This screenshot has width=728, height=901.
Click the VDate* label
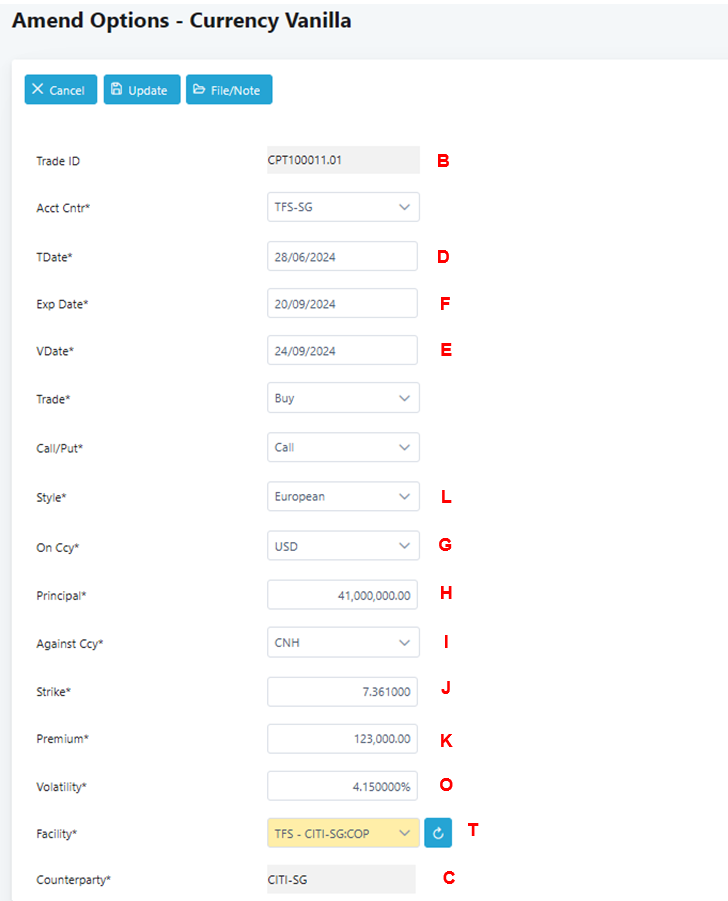55,352
